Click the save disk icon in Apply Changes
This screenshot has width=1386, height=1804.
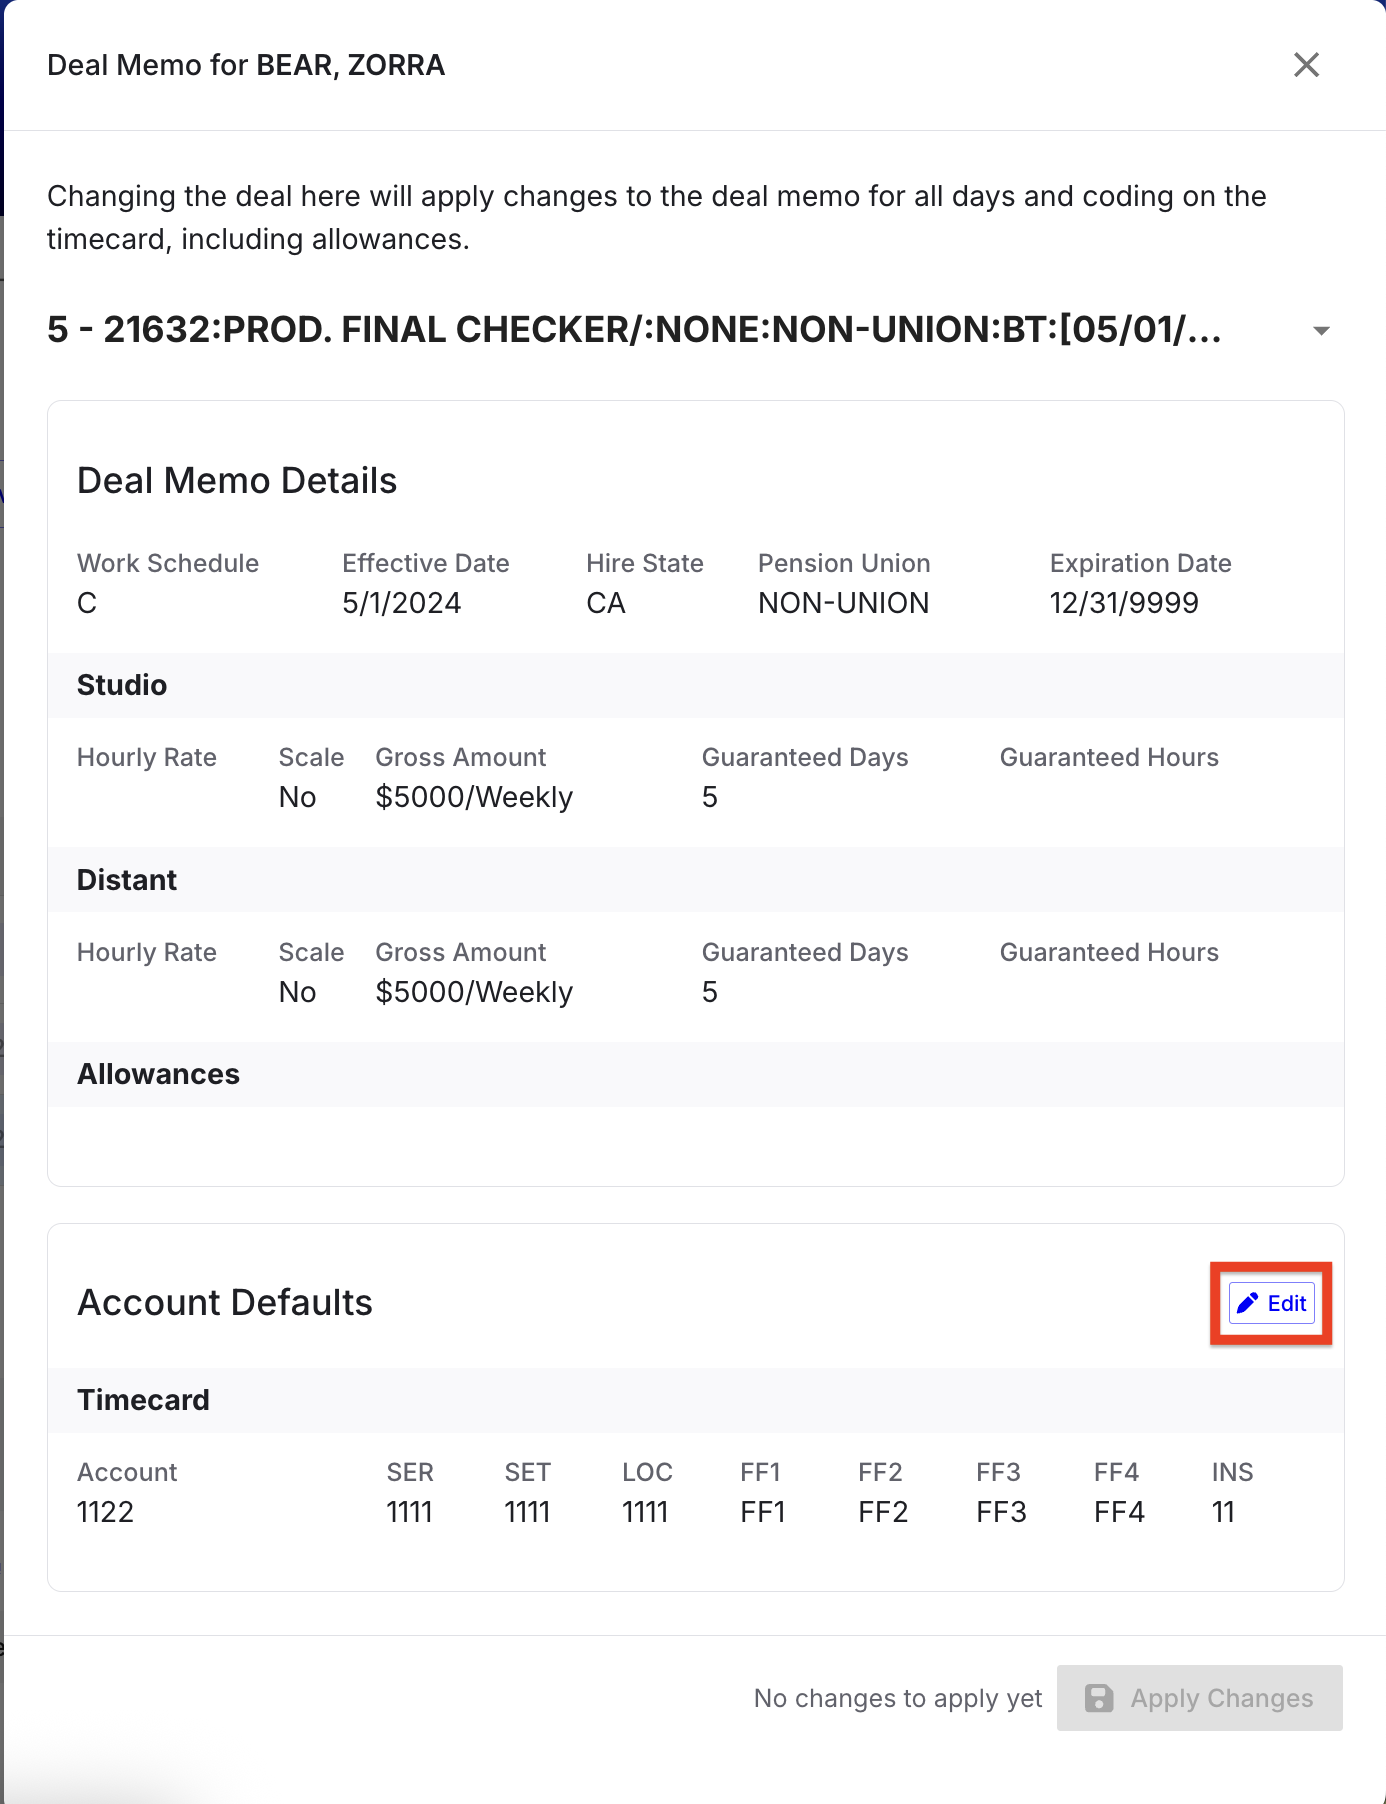point(1099,1698)
